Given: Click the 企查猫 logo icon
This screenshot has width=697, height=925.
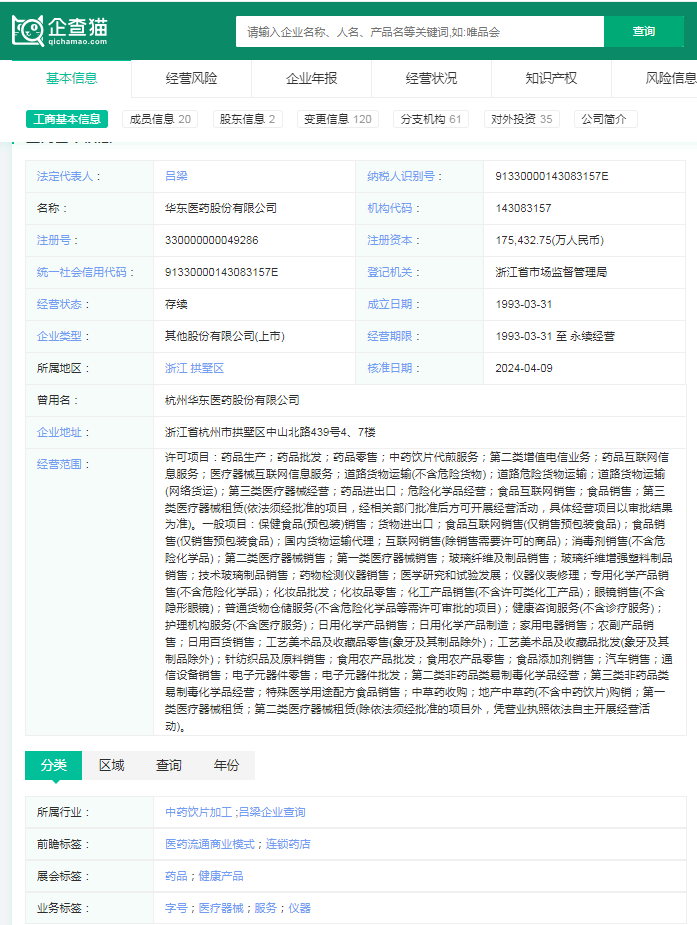Looking at the screenshot, I should click(x=28, y=31).
